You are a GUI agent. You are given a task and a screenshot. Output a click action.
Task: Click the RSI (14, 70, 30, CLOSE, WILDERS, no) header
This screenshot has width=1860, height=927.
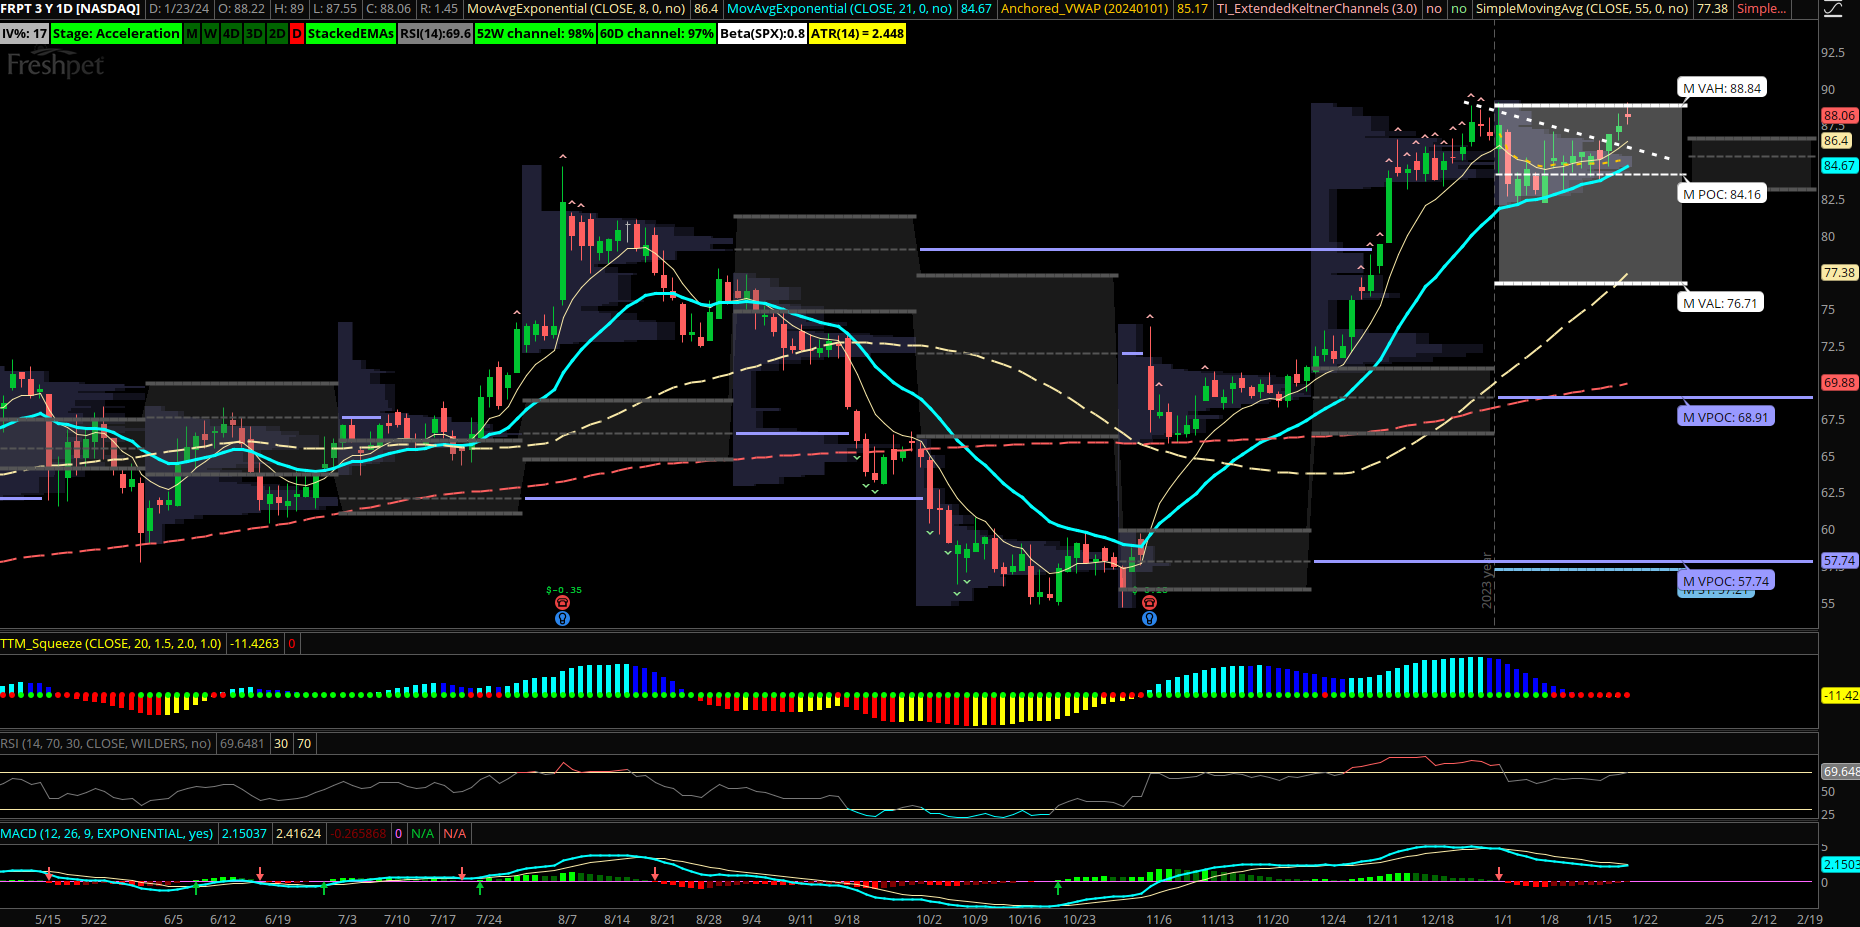click(x=106, y=743)
